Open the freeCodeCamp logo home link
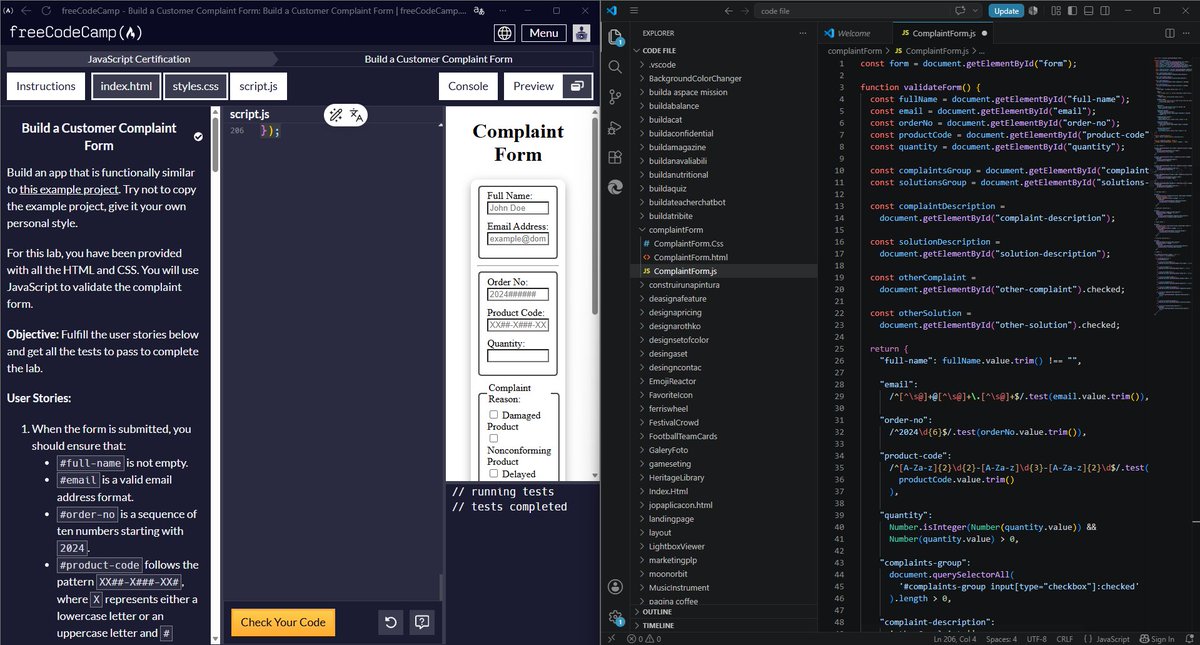 pyautogui.click(x=76, y=32)
